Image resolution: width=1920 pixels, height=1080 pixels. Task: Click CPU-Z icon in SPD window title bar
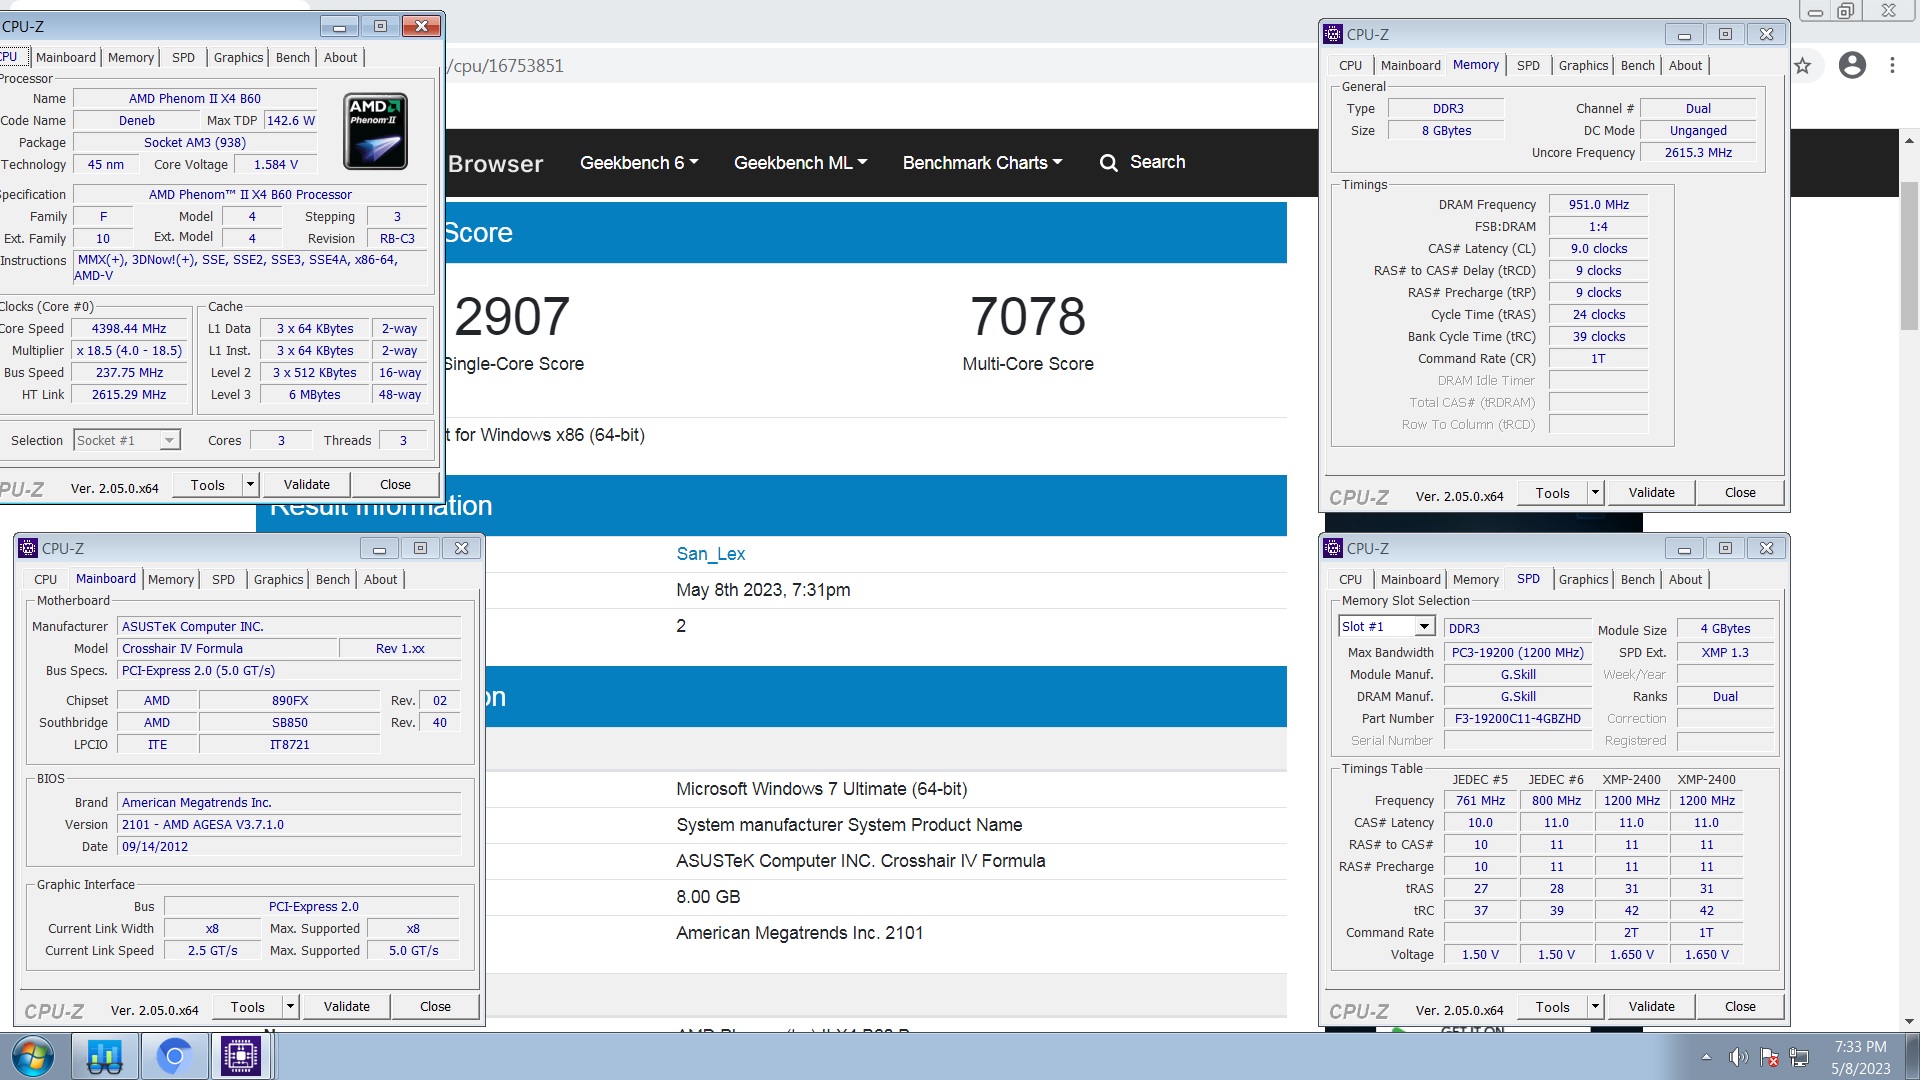pos(1333,548)
